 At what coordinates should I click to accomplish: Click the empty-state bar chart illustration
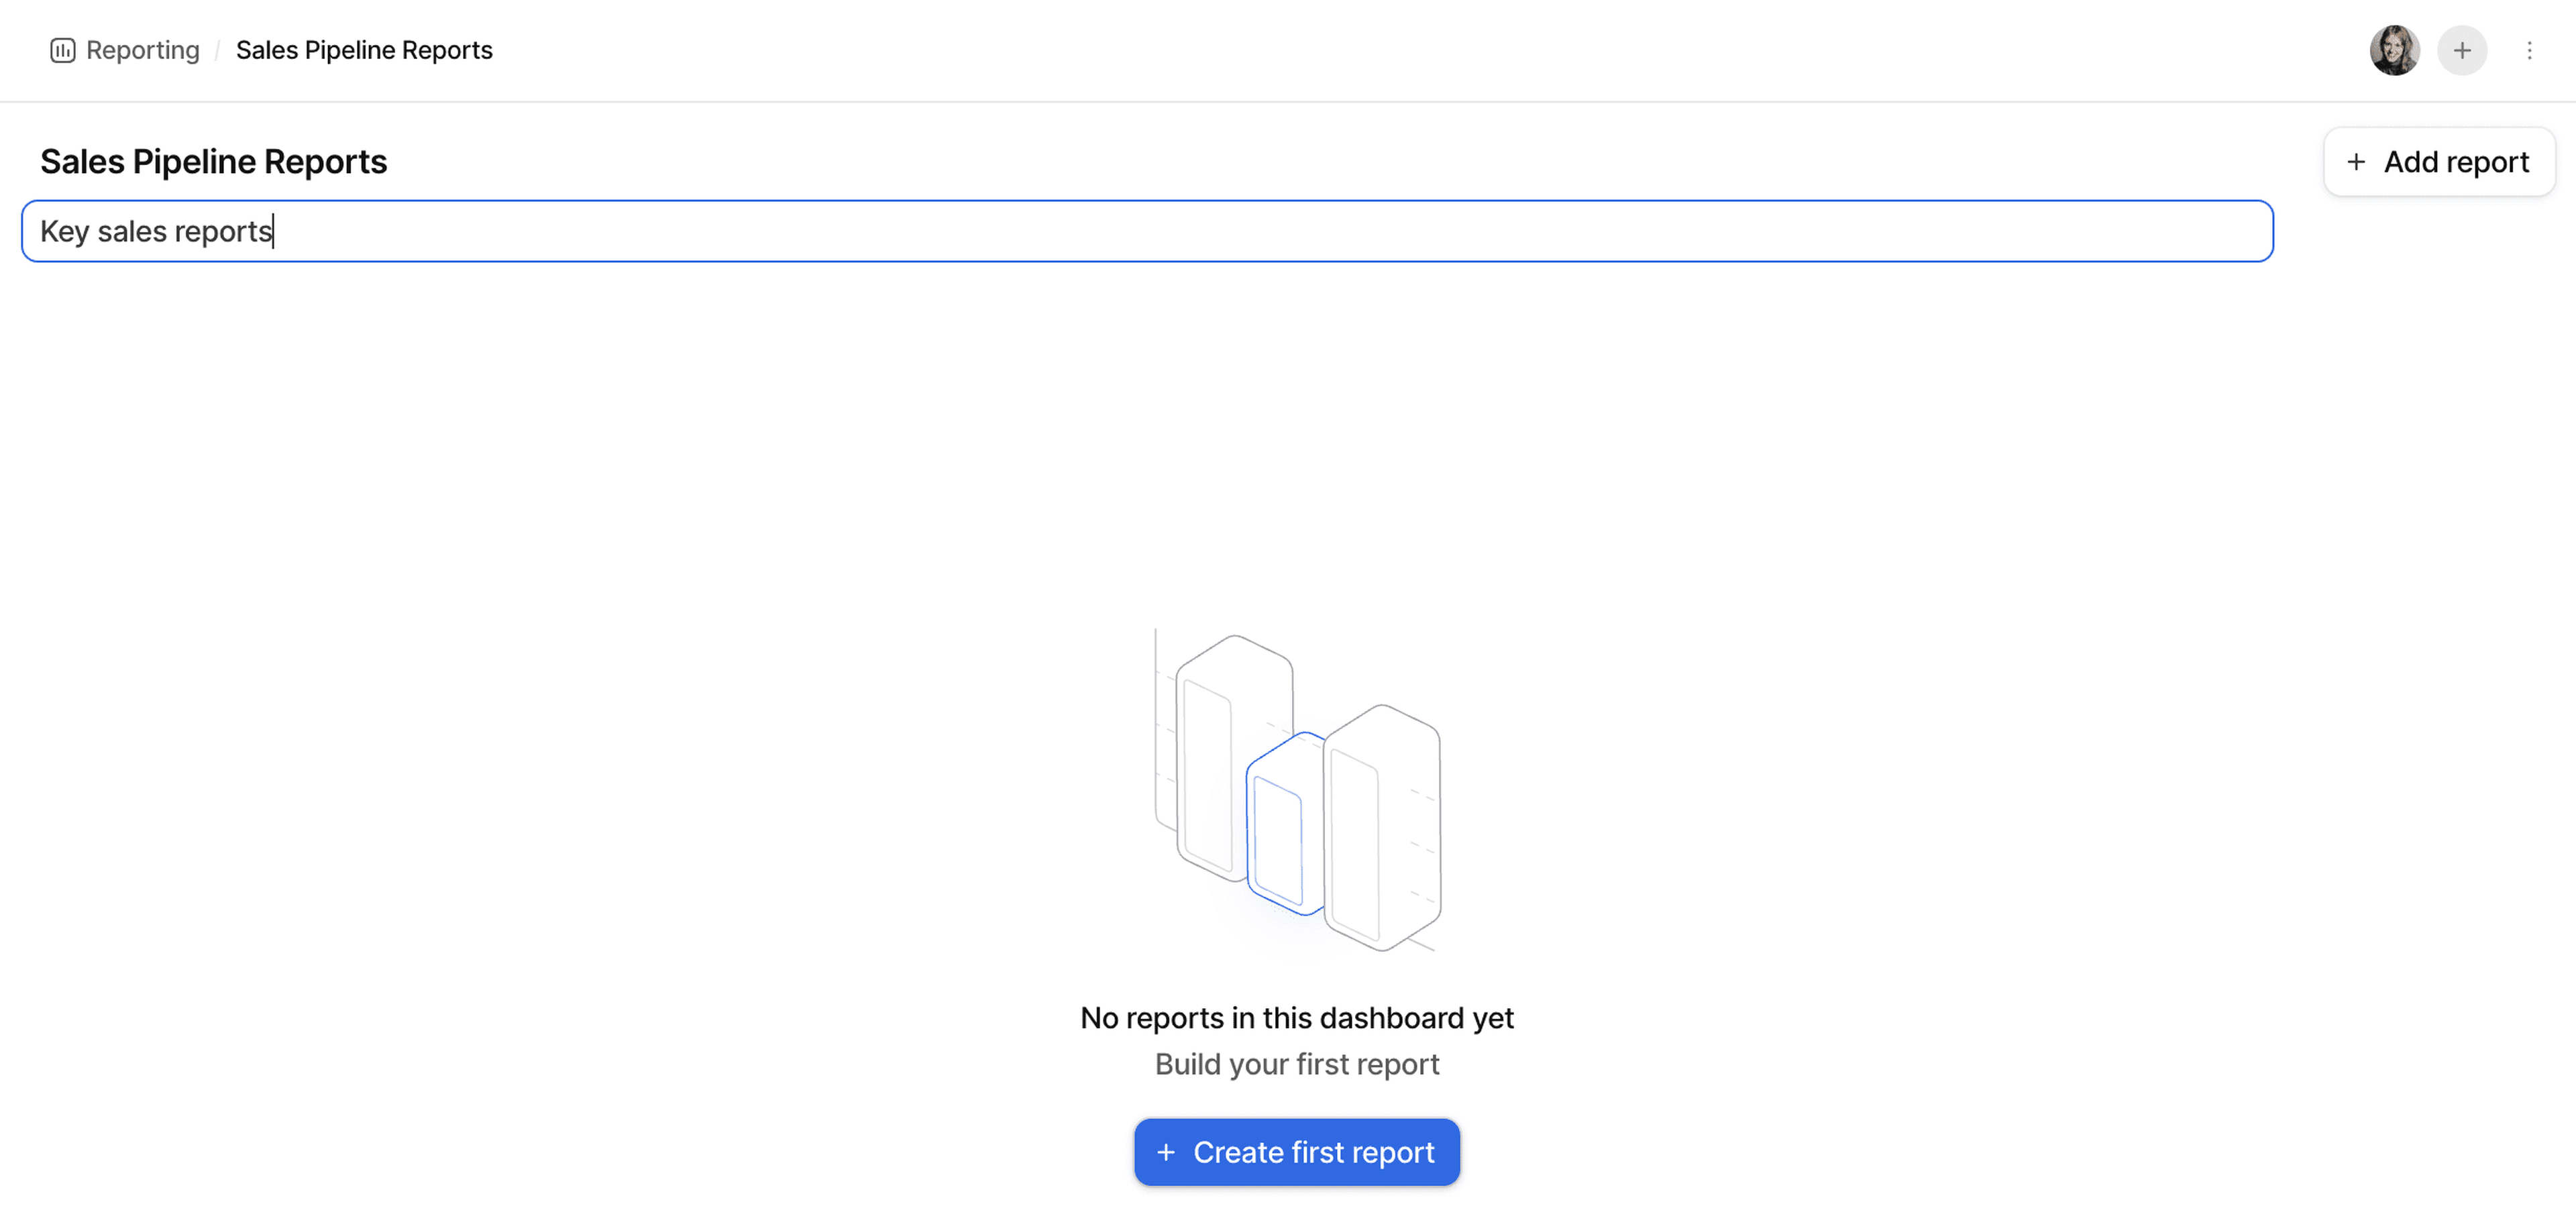click(x=1297, y=790)
